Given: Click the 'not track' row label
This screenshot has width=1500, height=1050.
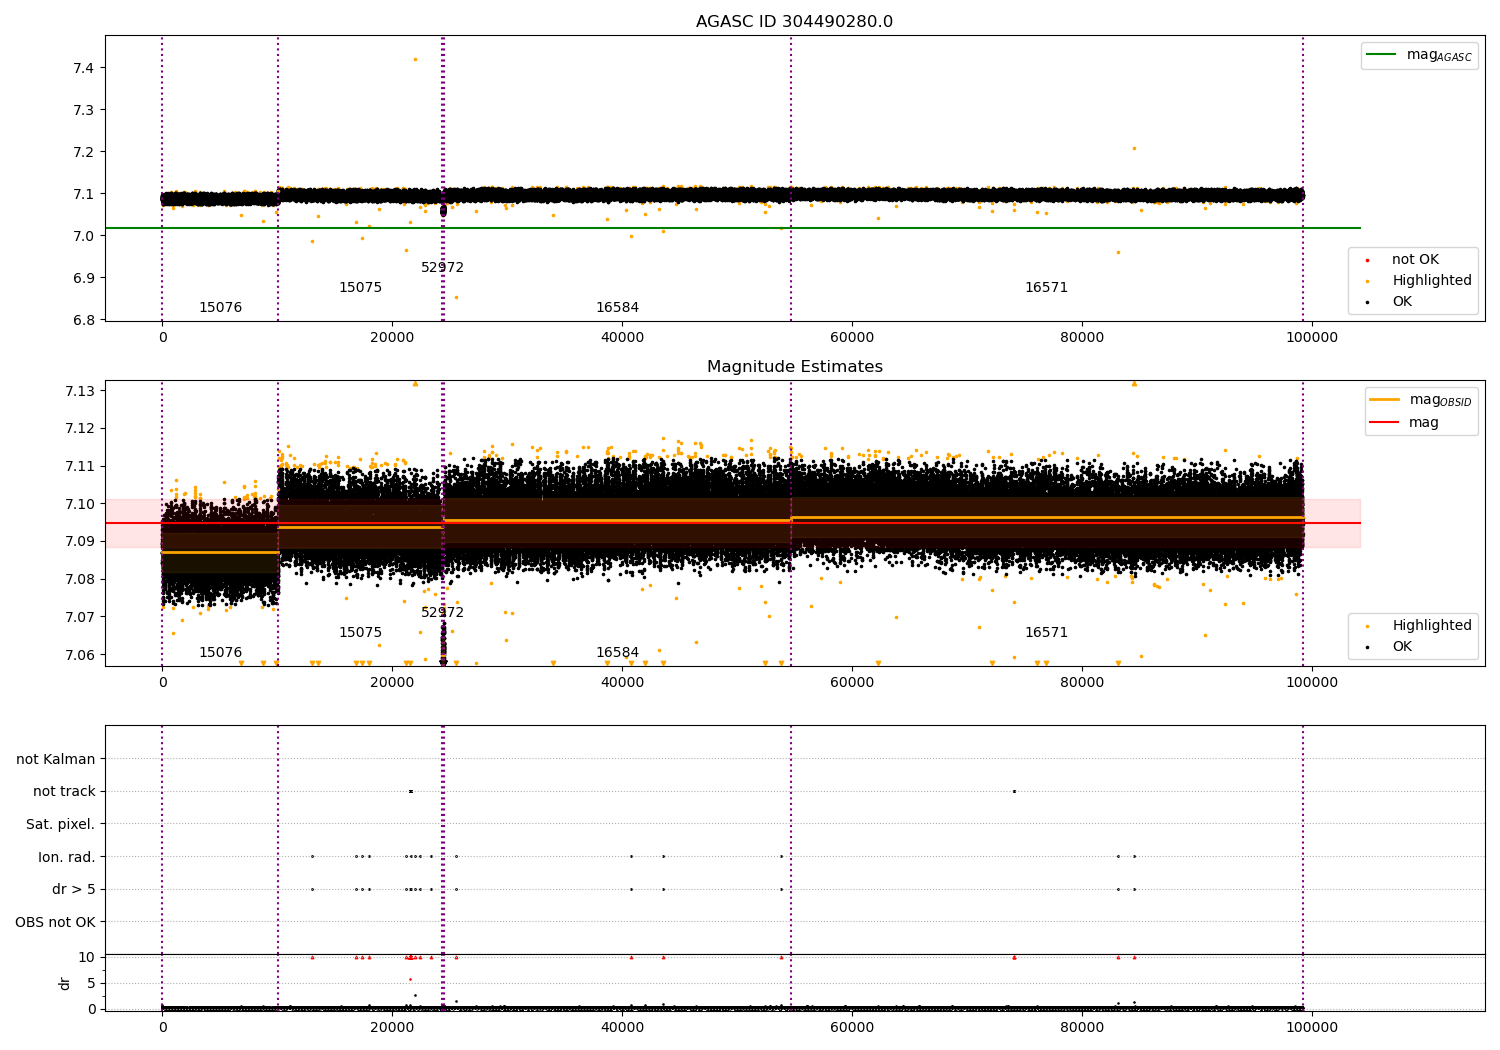Looking at the screenshot, I should [64, 792].
